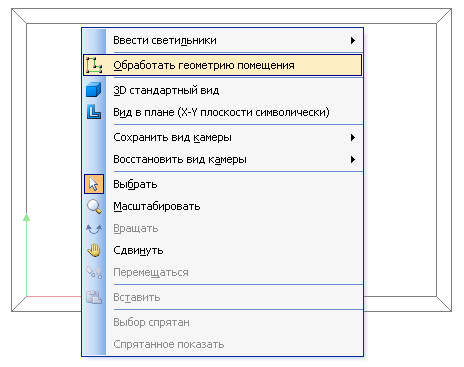464x367 pixels.
Task: Expand the Сохранить вид камеры submenu arrow
Action: tap(353, 137)
